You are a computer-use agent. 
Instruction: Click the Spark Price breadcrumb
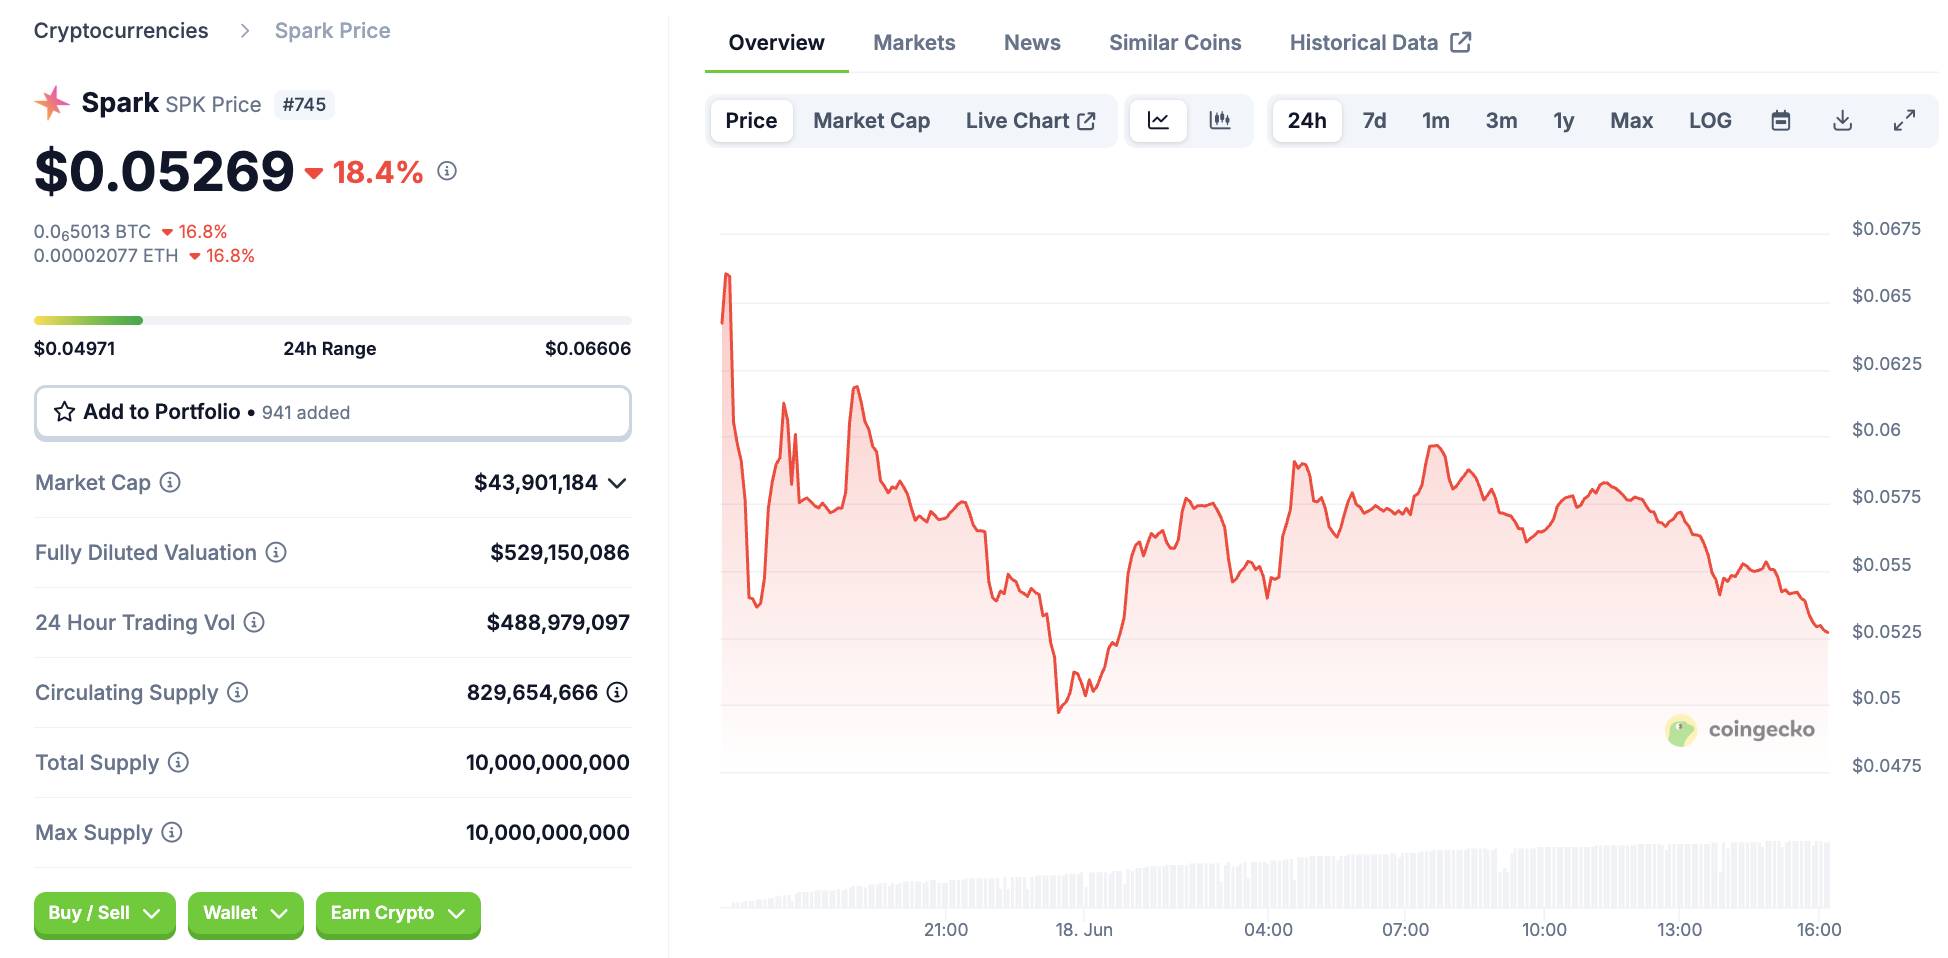click(x=332, y=31)
